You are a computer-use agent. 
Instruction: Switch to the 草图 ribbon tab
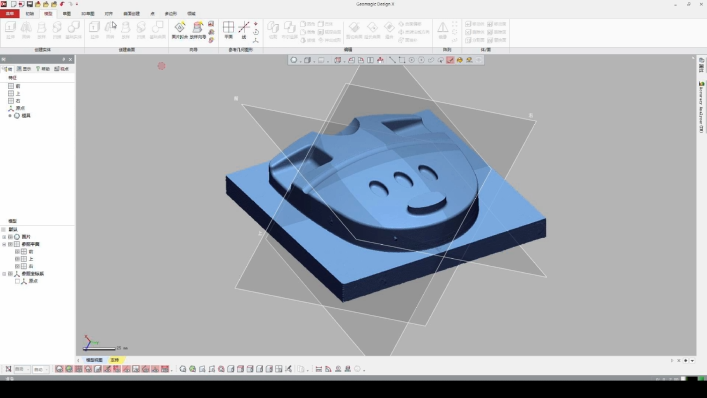point(67,14)
